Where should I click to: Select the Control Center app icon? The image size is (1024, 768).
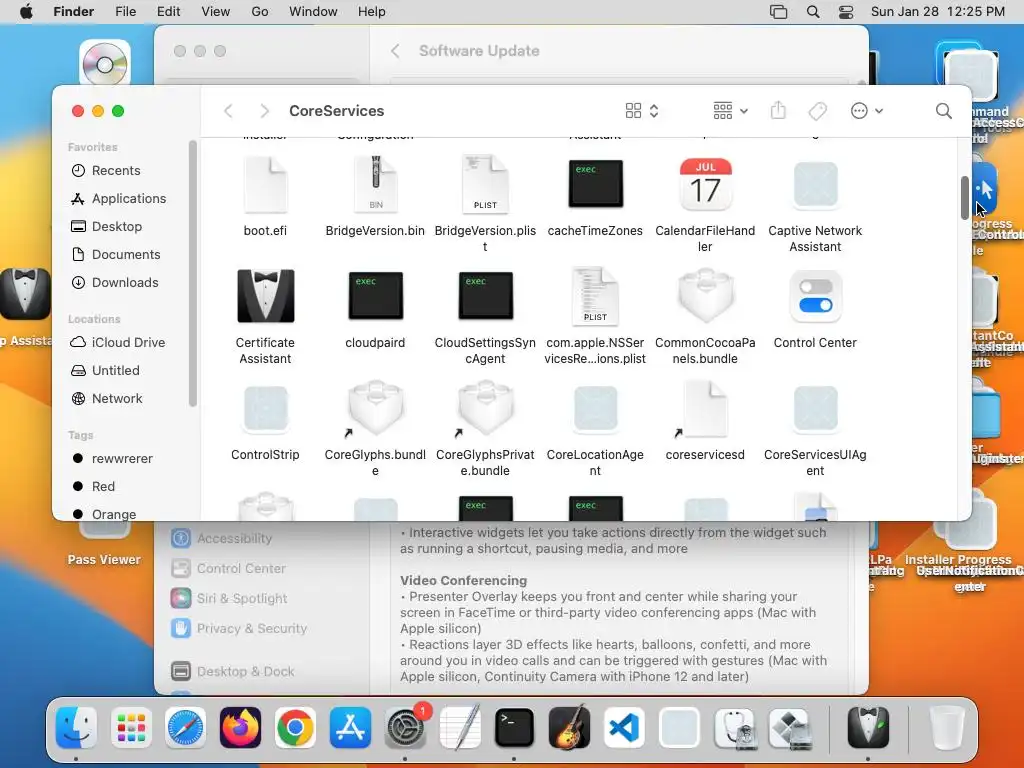click(815, 297)
